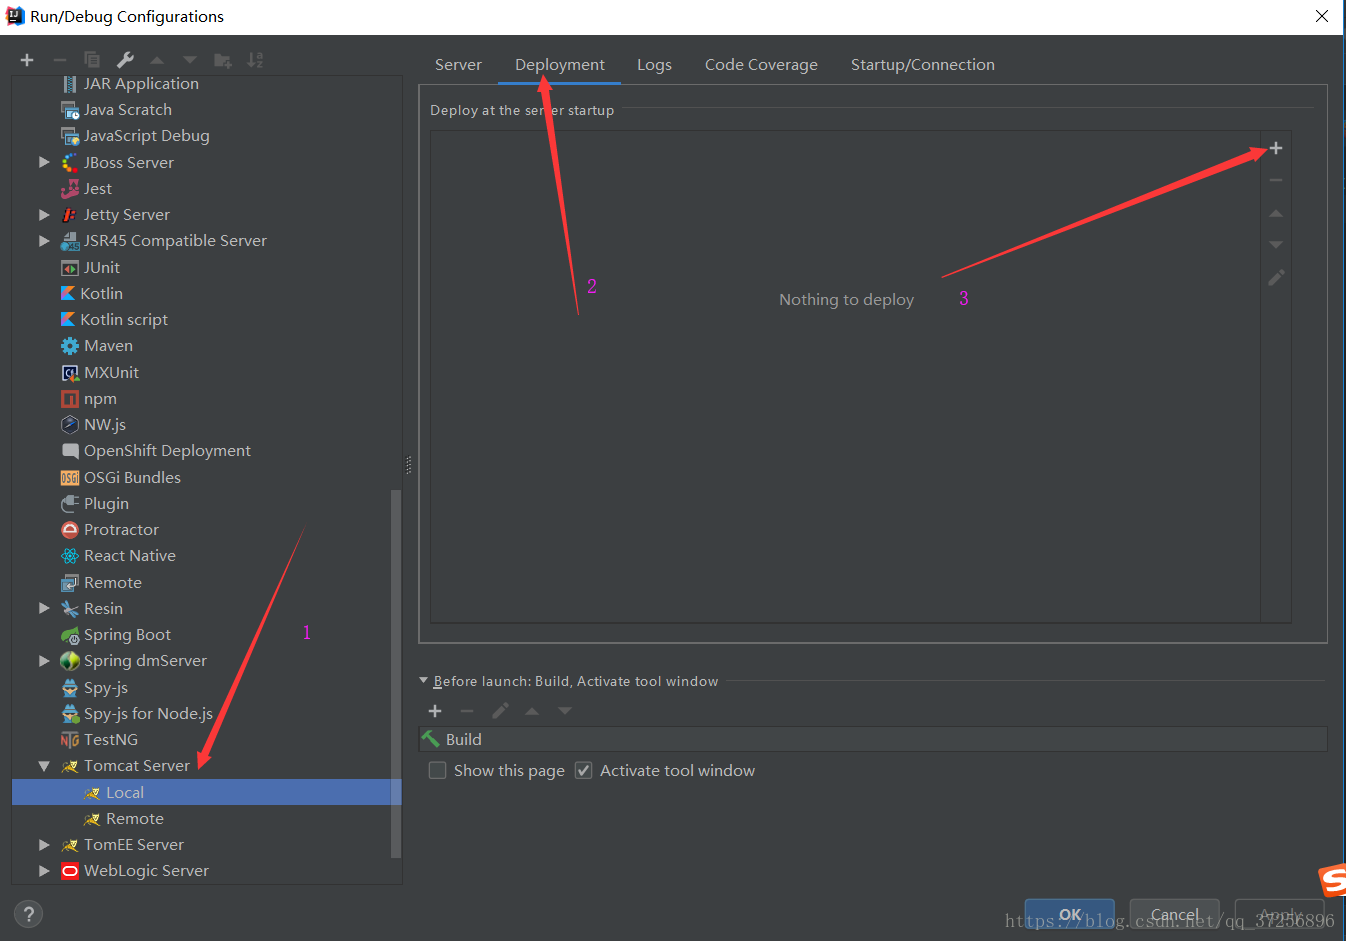Open edit defaults wrench icon
Image resolution: width=1346 pixels, height=941 pixels.
click(125, 60)
